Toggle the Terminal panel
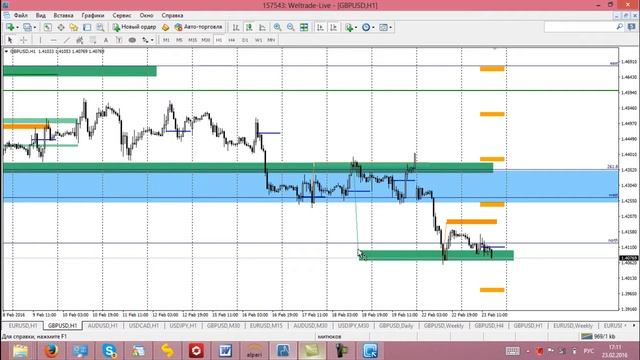This screenshot has height=360, width=640. pos(87,27)
